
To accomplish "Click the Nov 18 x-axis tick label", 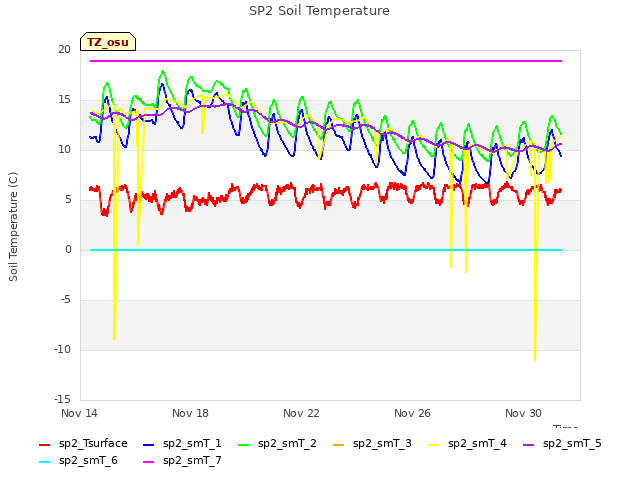I will click(190, 413).
